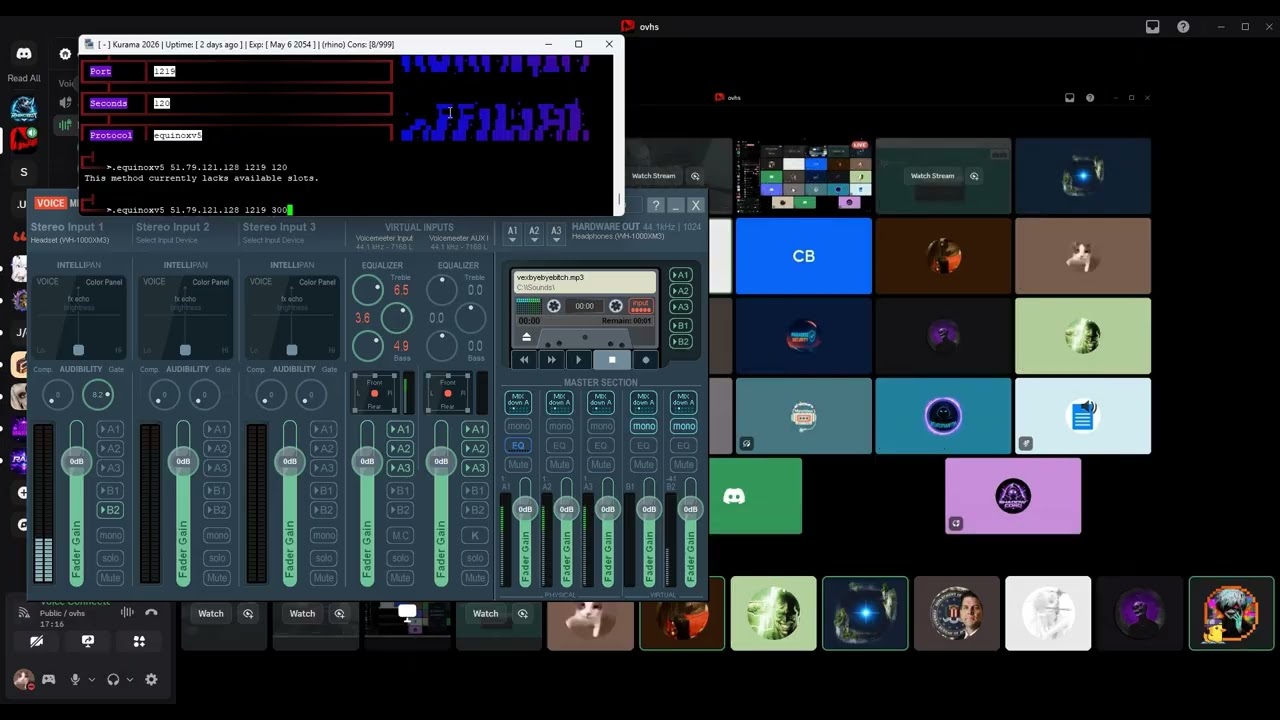The image size is (1280, 720).
Task: Open the Discord inbox icon in title bar
Action: [x=1152, y=27]
